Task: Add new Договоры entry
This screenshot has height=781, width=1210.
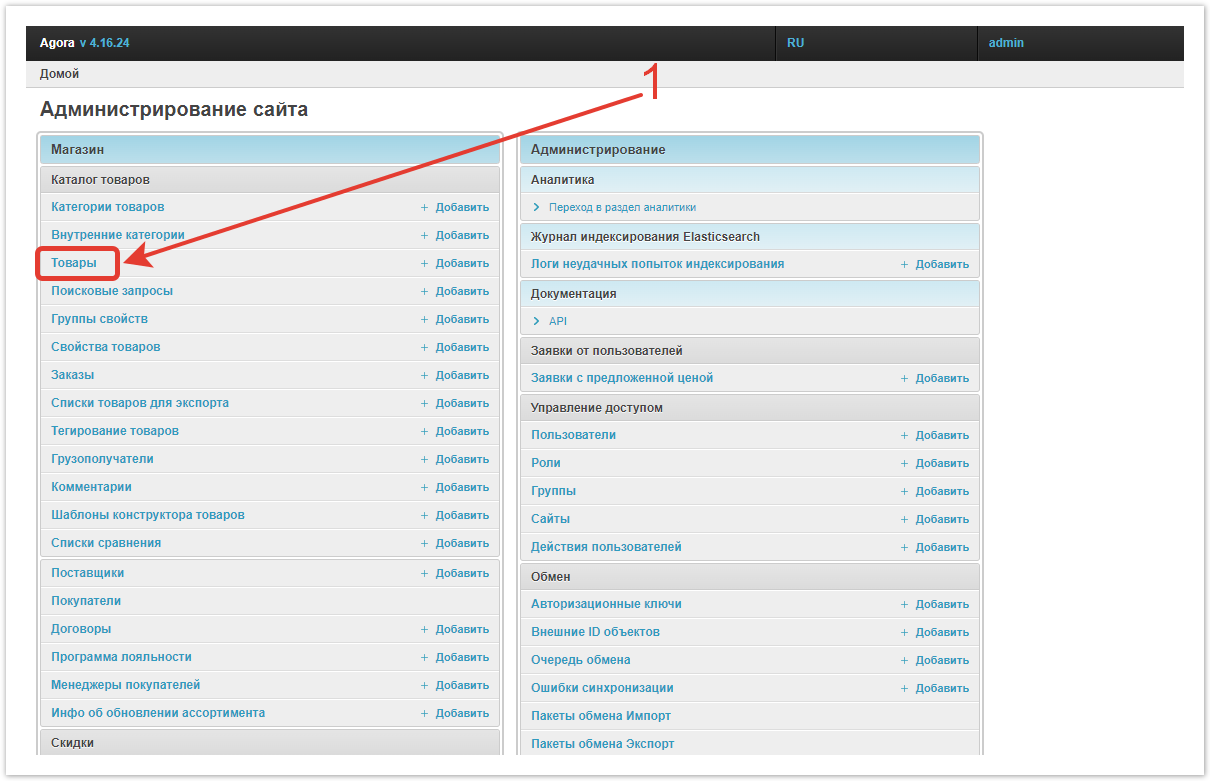Action: (461, 630)
